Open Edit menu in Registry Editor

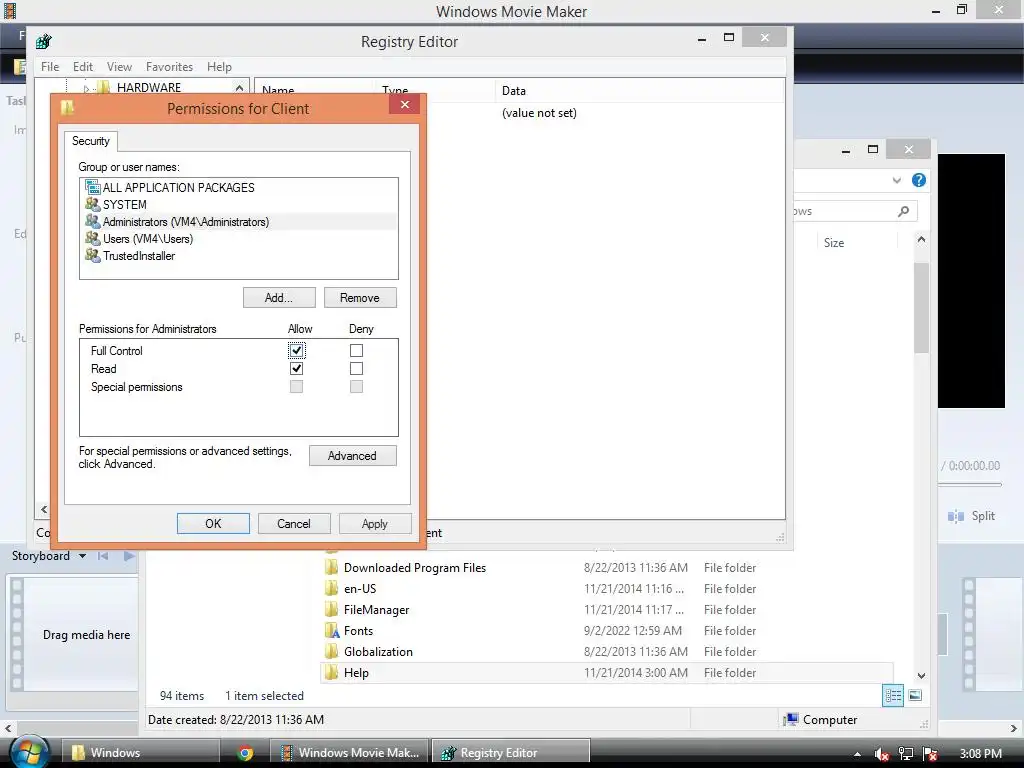(x=83, y=67)
